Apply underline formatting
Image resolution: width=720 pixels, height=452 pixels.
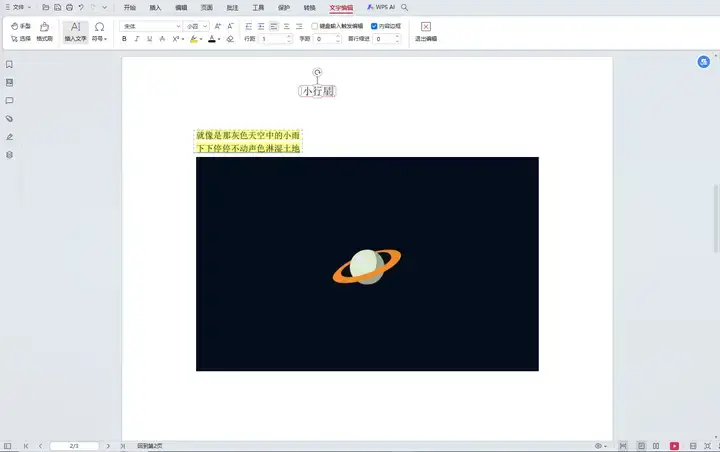point(149,39)
